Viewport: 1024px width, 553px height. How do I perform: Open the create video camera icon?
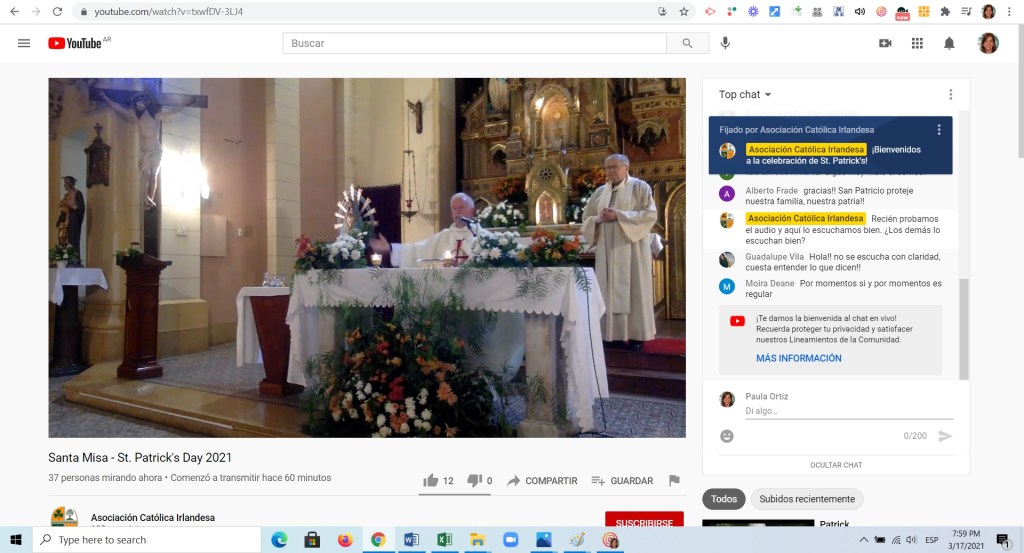tap(885, 43)
